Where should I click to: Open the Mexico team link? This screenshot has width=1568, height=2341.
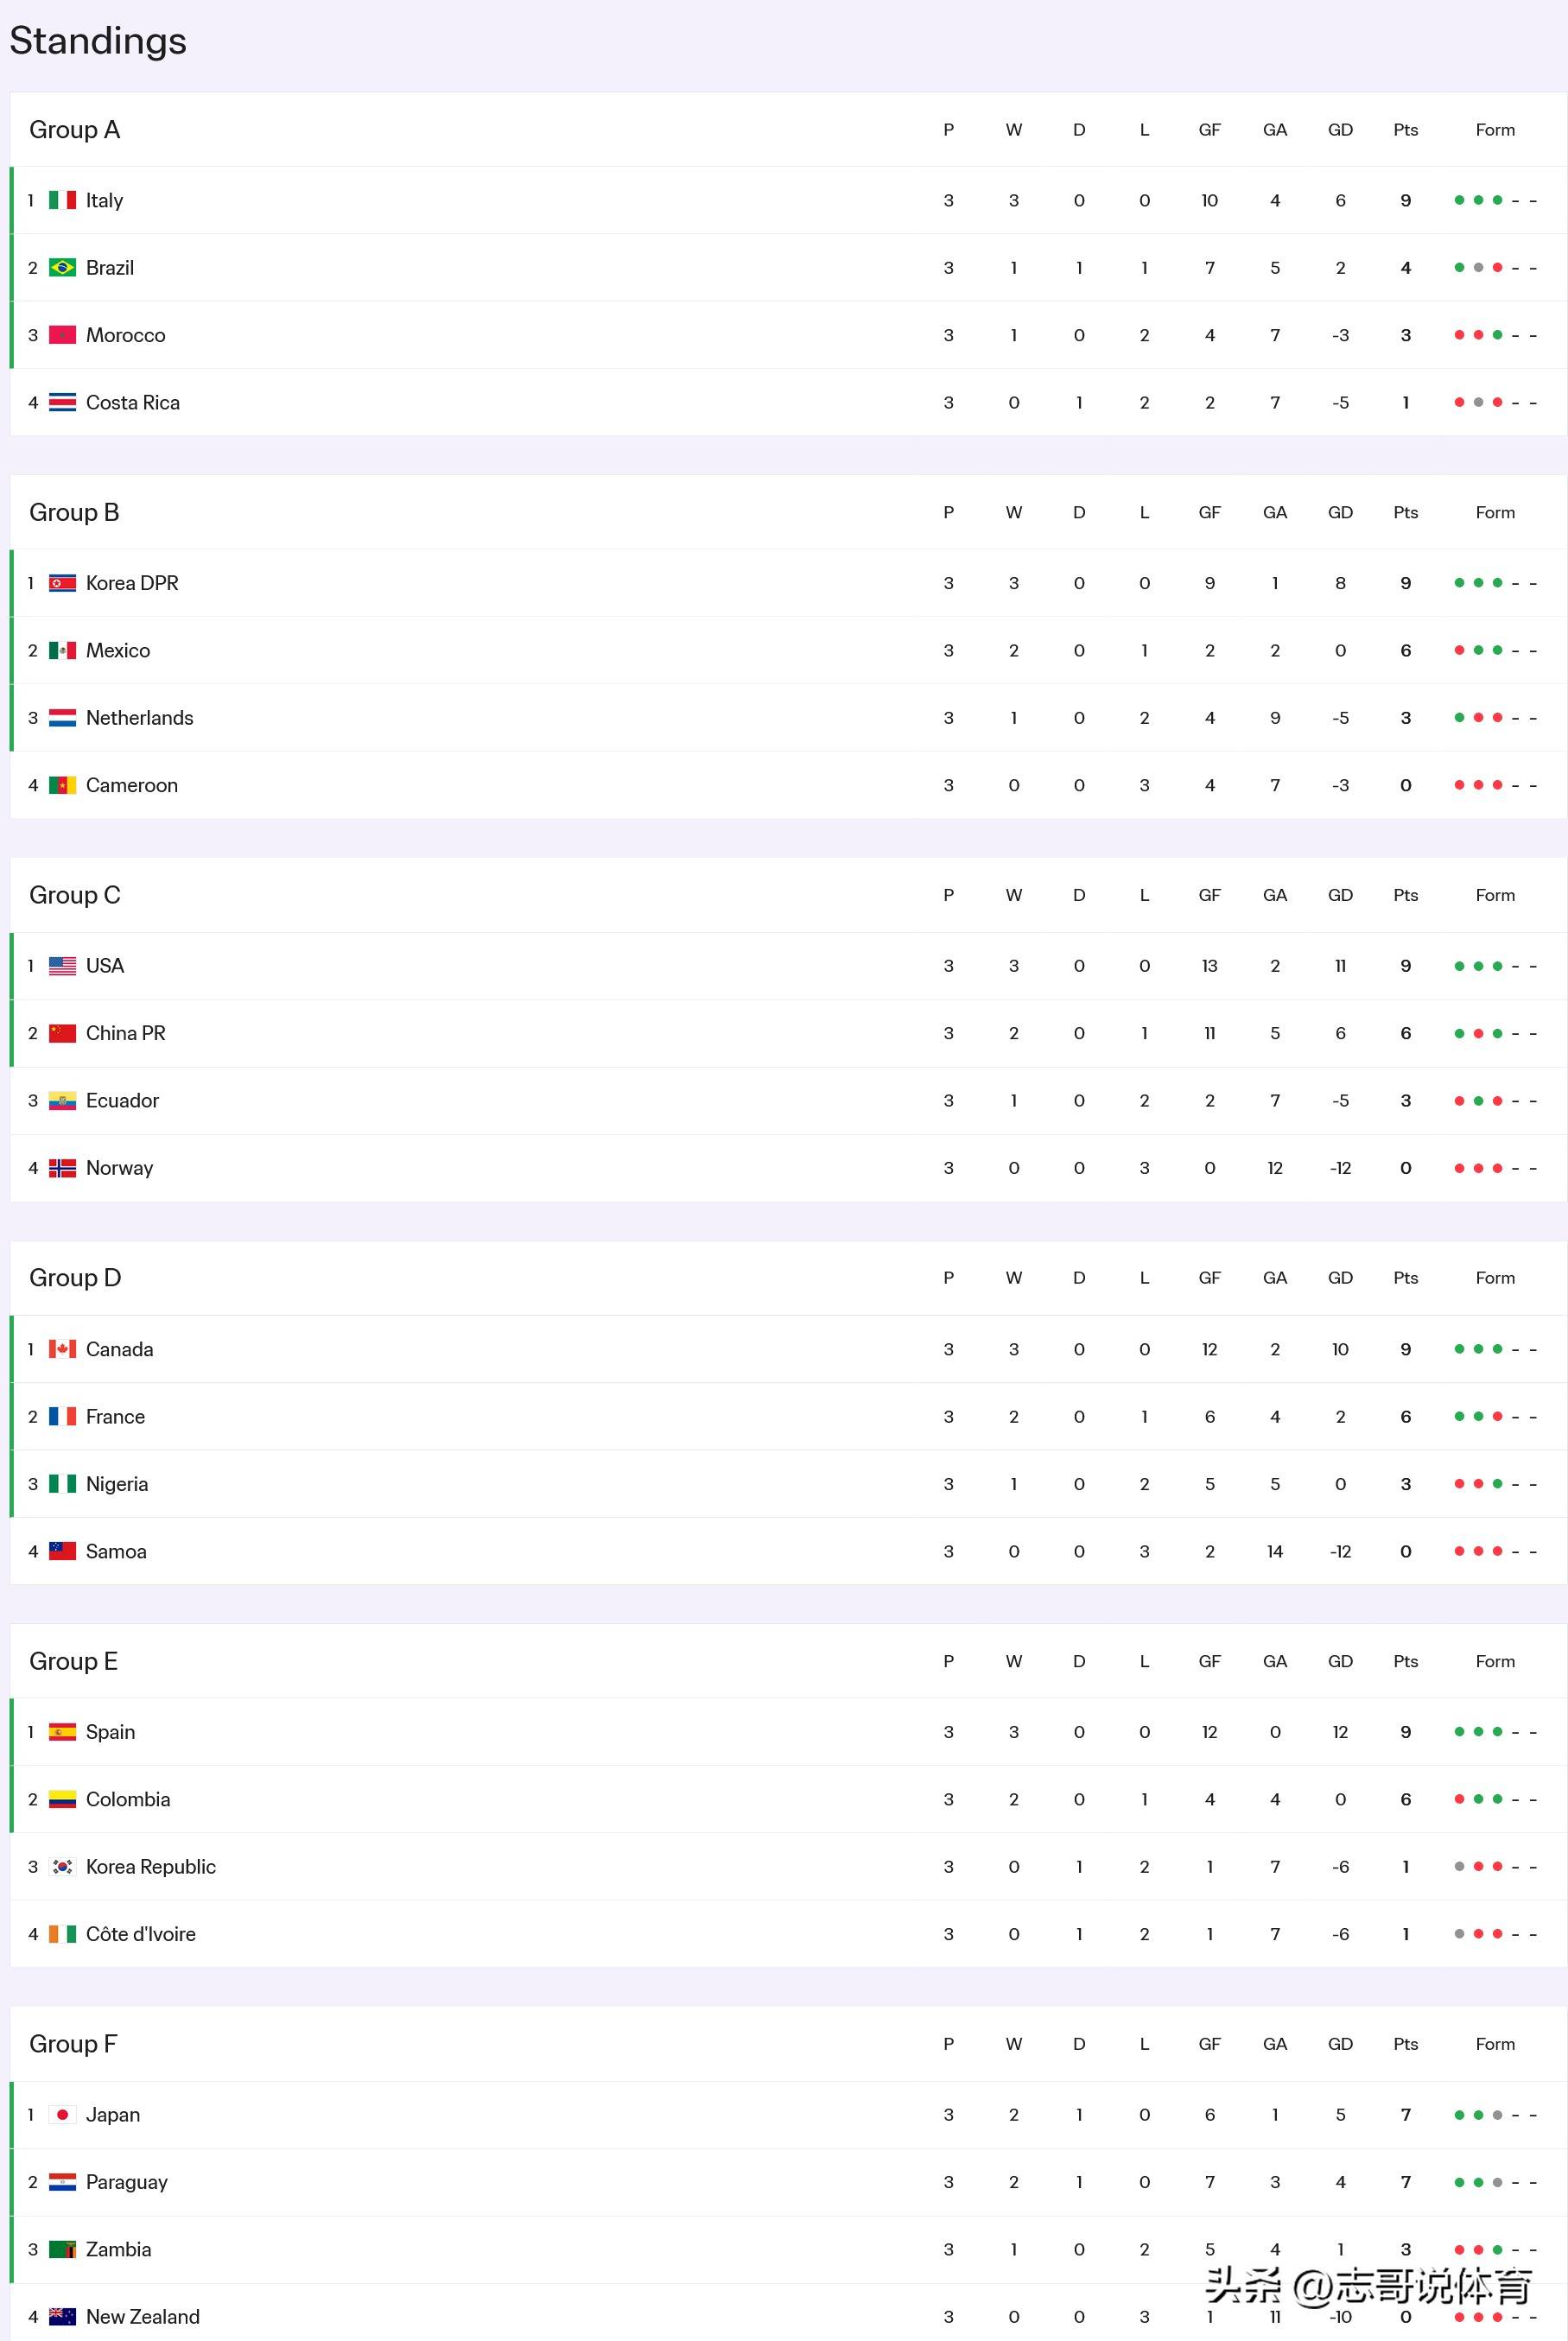click(118, 650)
